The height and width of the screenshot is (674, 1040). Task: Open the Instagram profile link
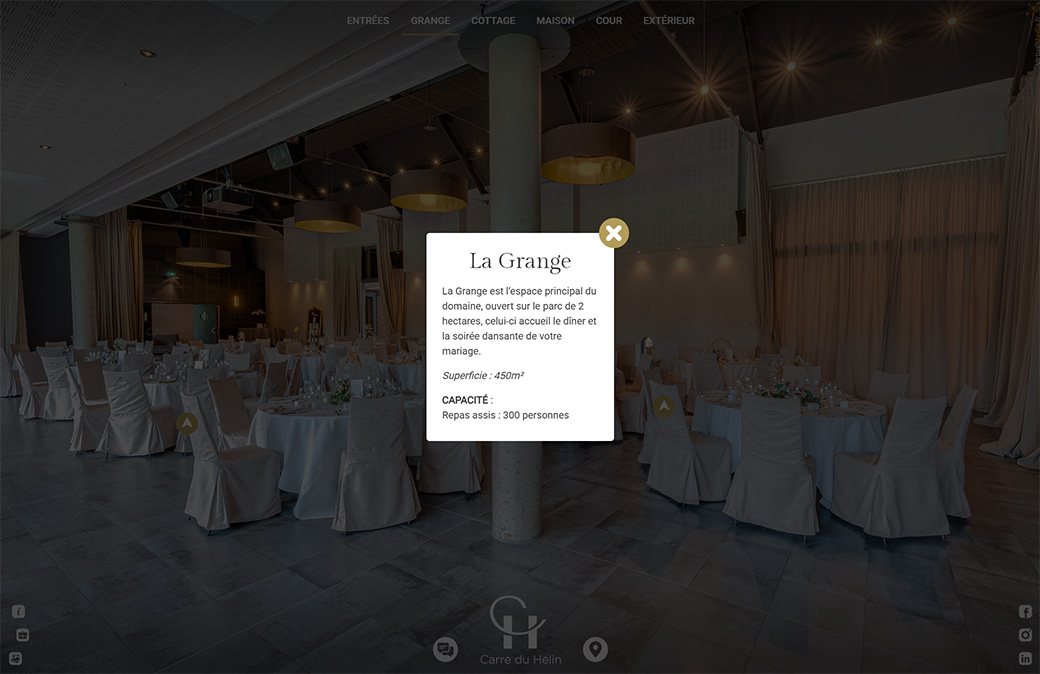pos(1025,635)
